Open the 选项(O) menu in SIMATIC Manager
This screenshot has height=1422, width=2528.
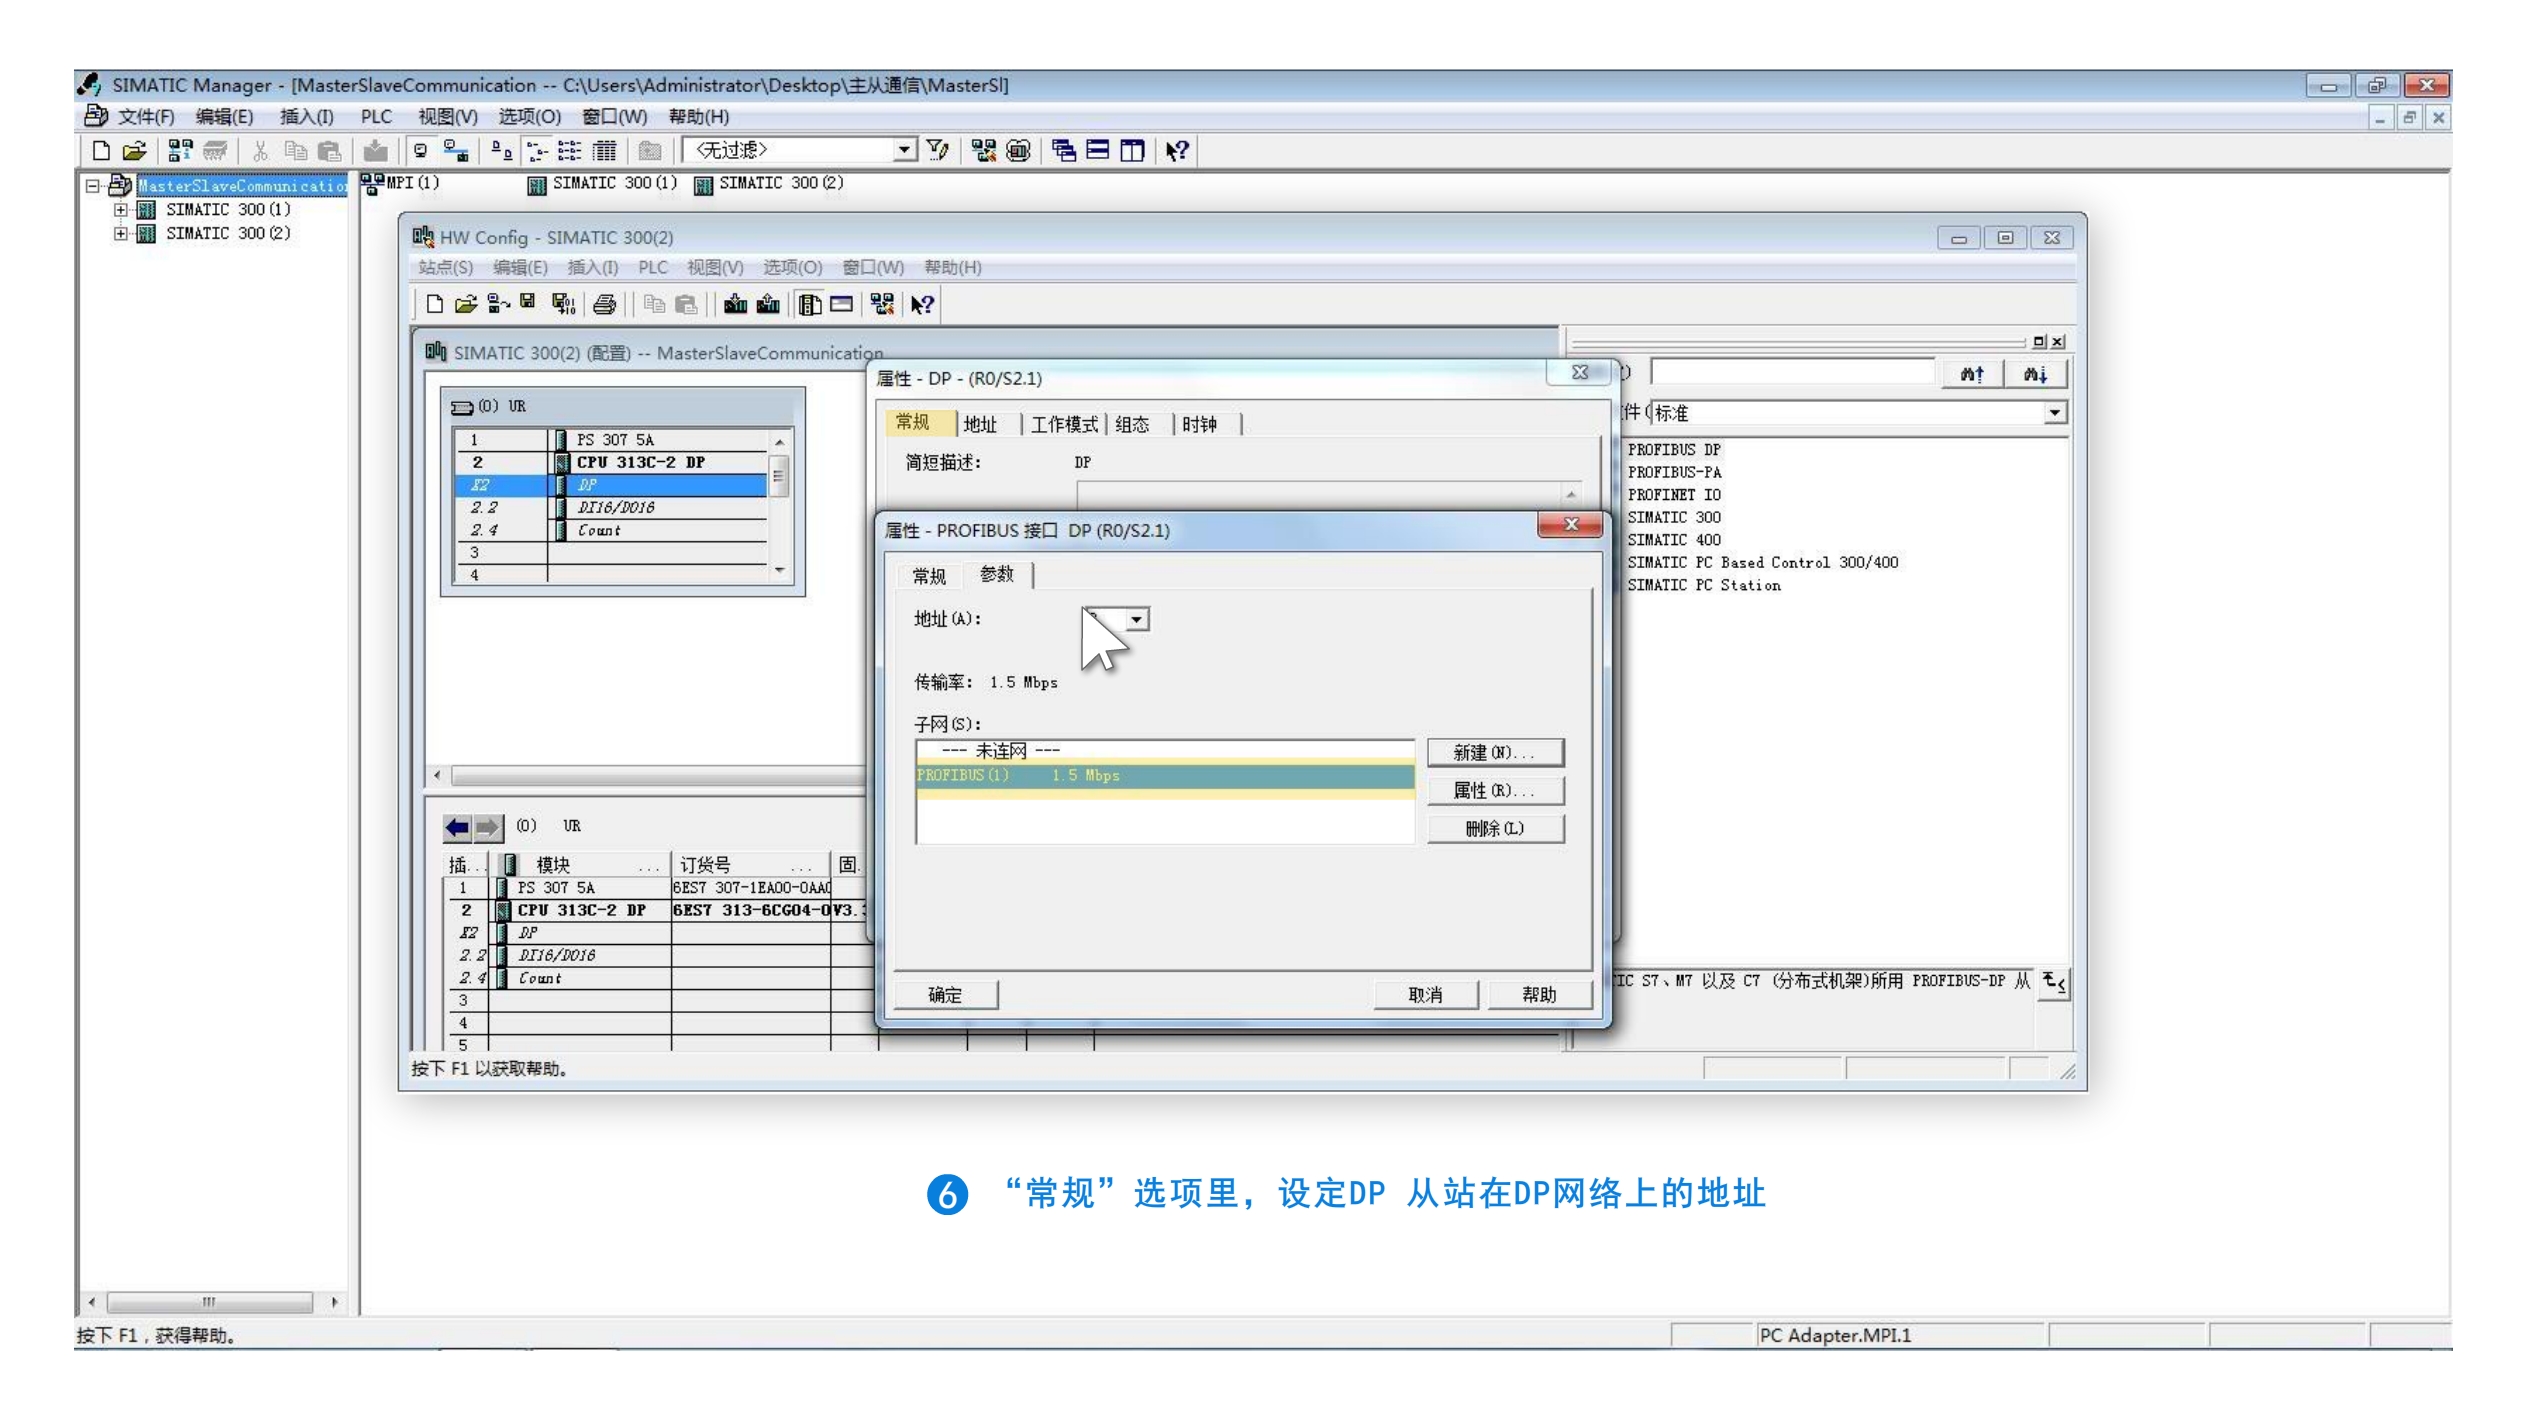pos(529,117)
